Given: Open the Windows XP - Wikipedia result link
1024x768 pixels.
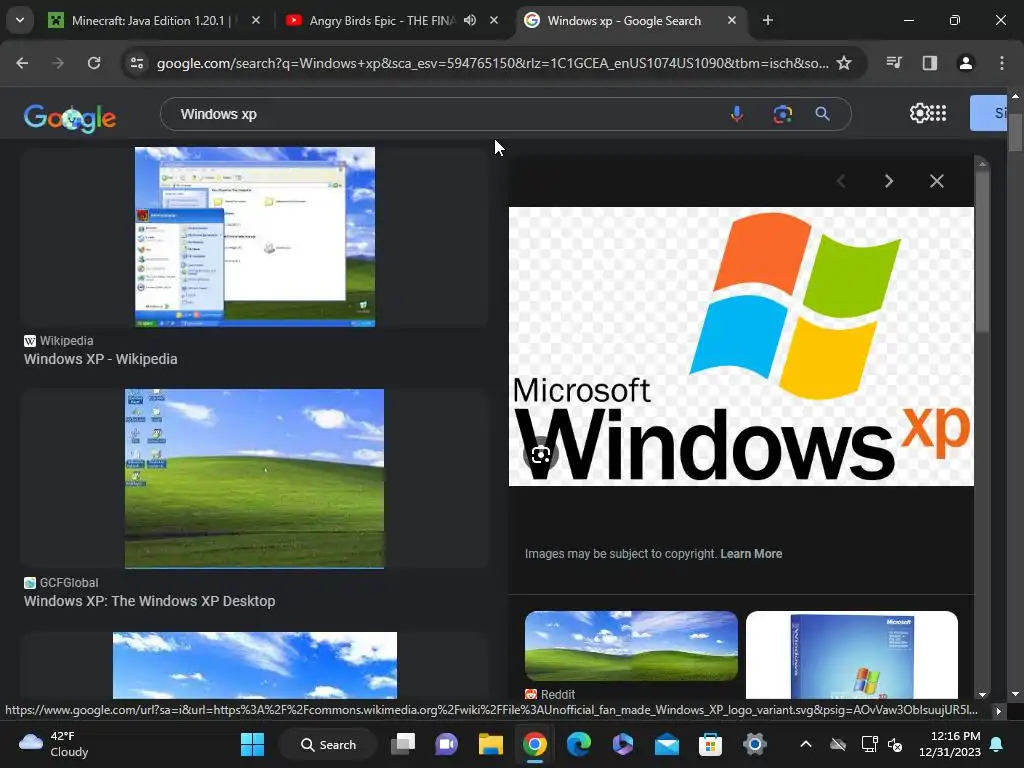Looking at the screenshot, I should tap(101, 359).
